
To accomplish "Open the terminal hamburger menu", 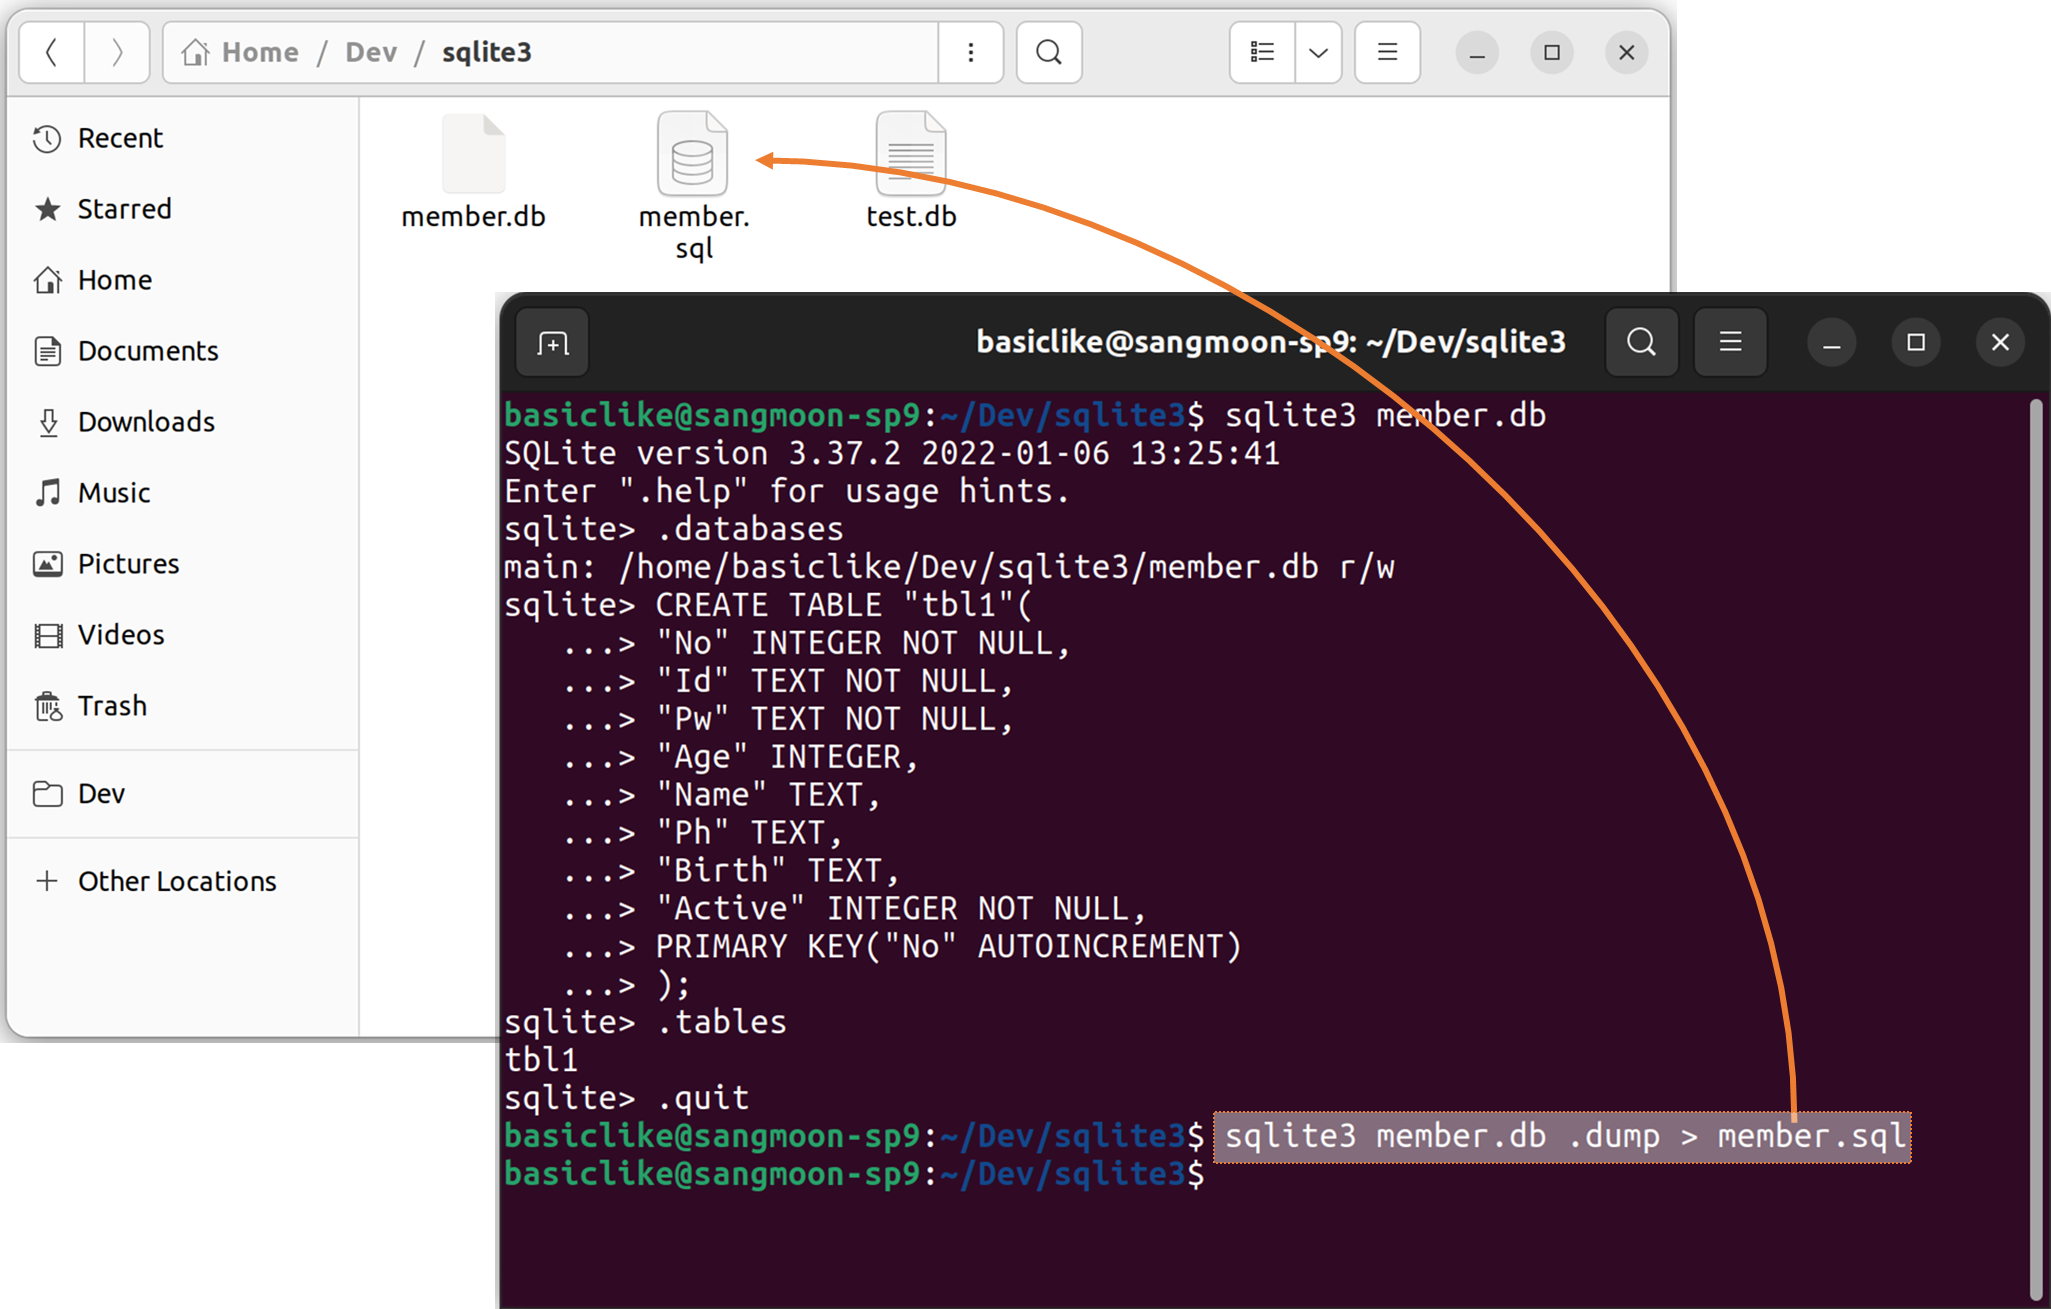I will click(x=1730, y=343).
